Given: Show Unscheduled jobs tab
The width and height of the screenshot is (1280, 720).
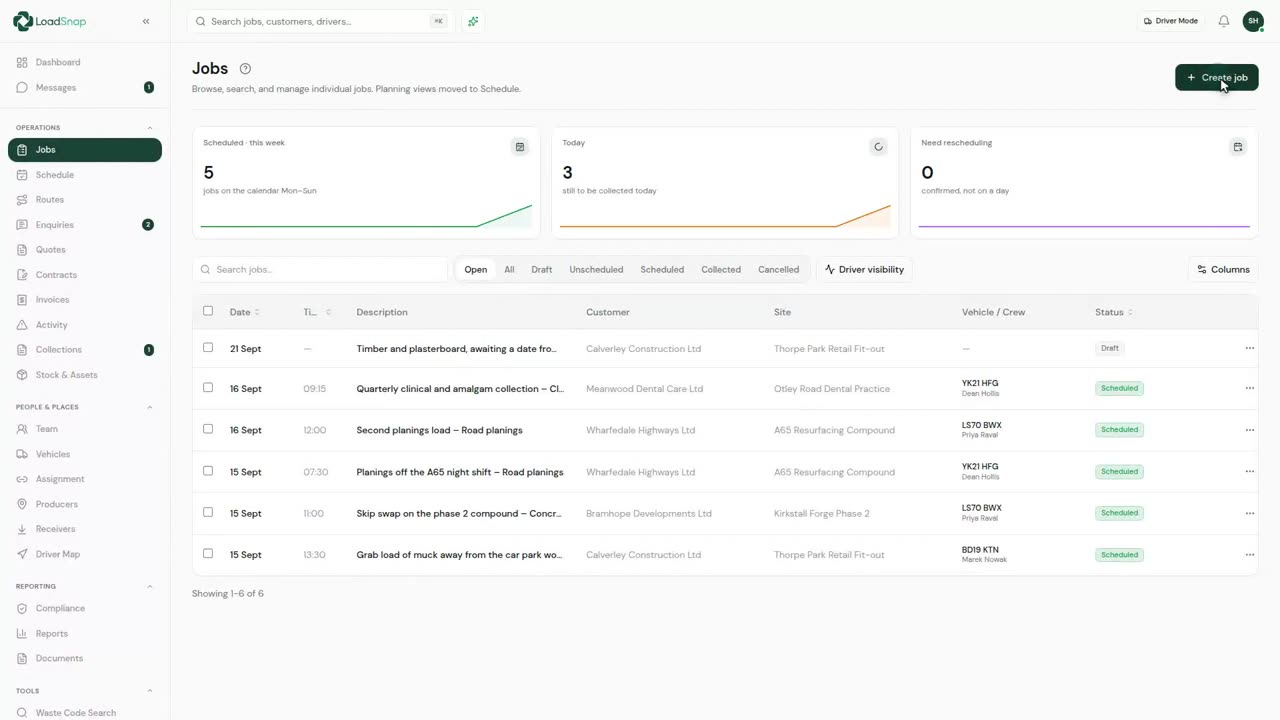Looking at the screenshot, I should pos(596,270).
